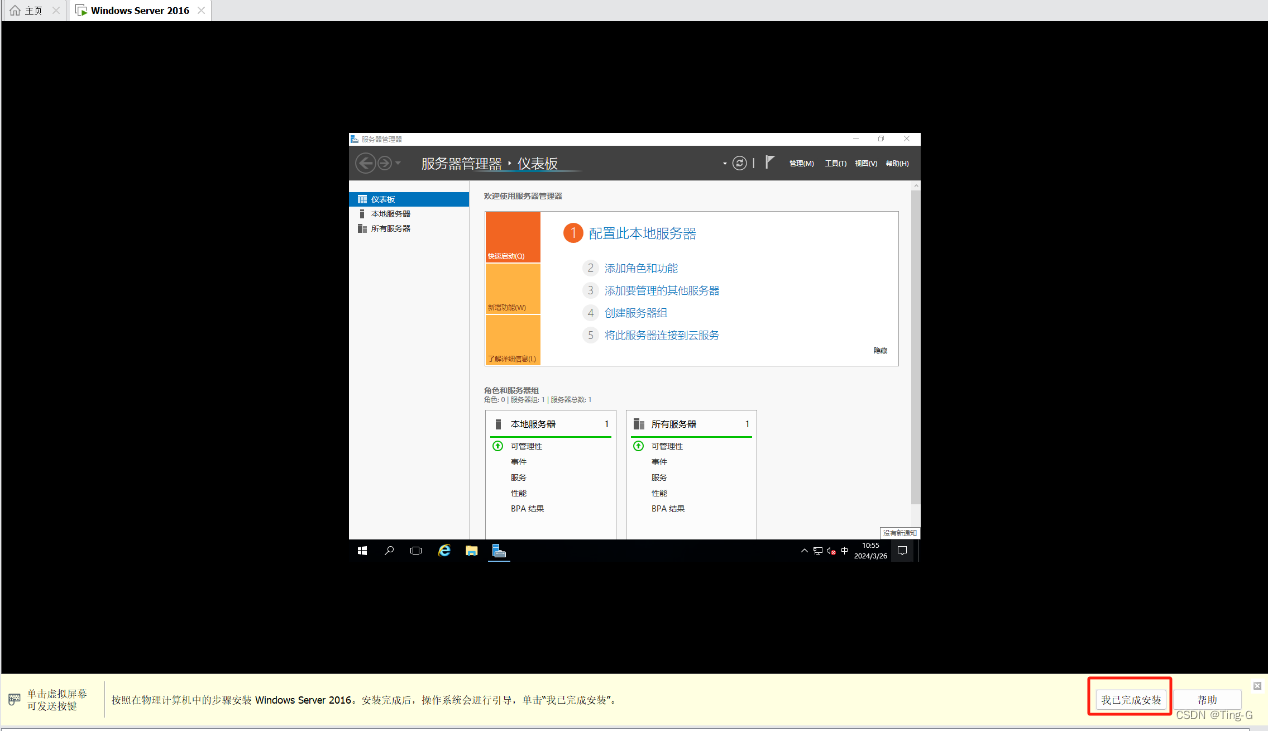Open 配置此本地服务器 link
This screenshot has height=731, width=1268.
[642, 233]
